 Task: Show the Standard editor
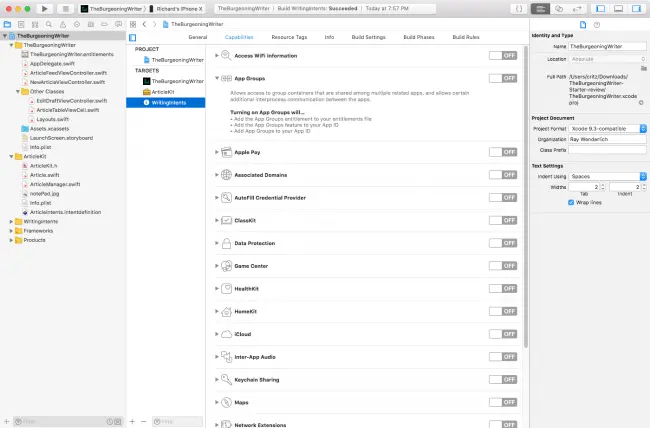(541, 9)
